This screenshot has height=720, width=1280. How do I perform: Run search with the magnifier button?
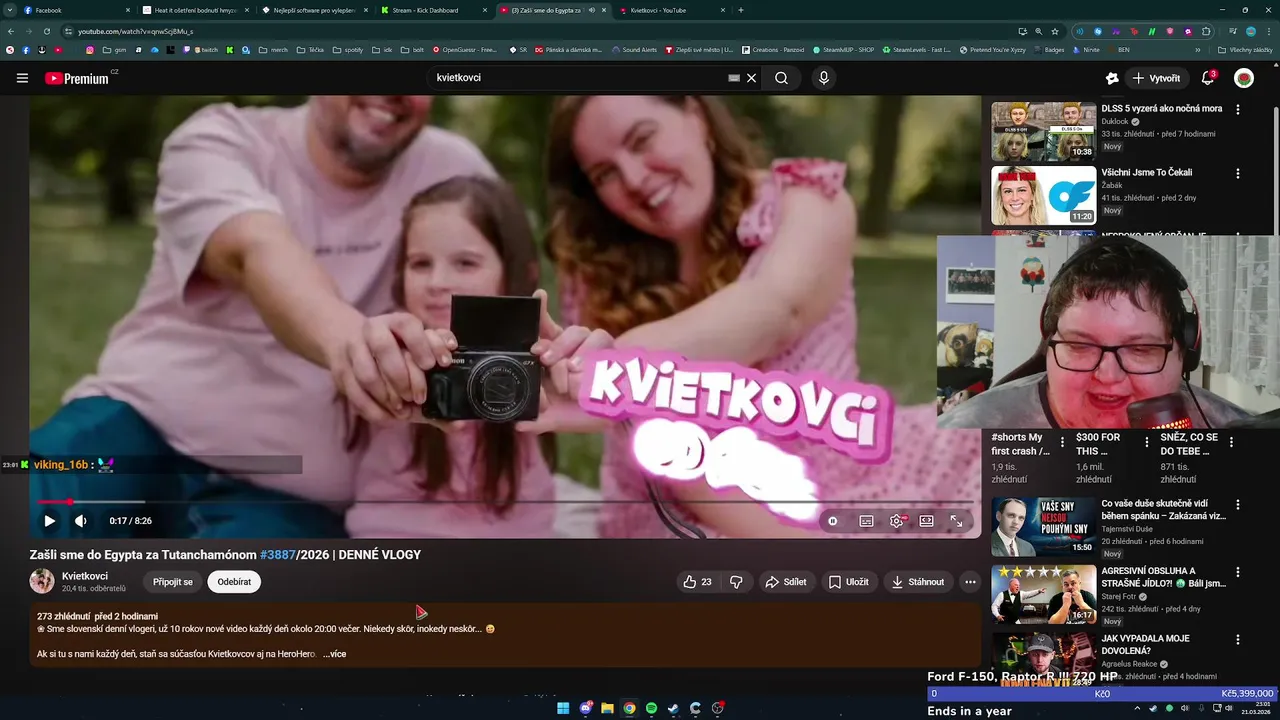[781, 78]
